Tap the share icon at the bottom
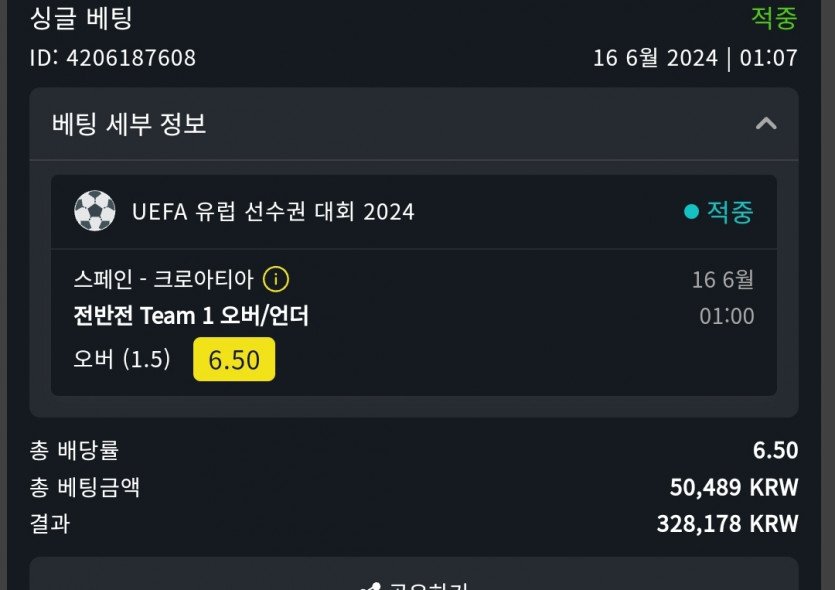835x590 pixels. tap(372, 586)
